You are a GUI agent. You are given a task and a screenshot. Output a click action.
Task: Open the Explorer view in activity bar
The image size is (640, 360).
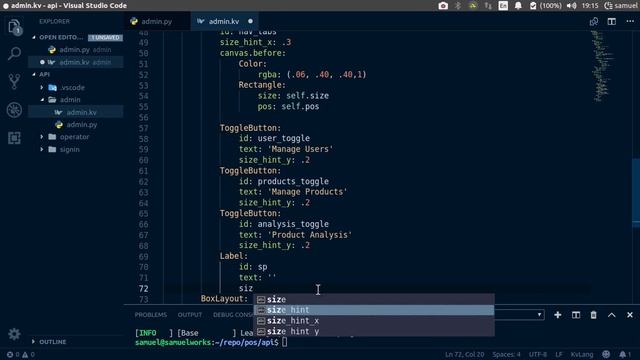click(14, 27)
